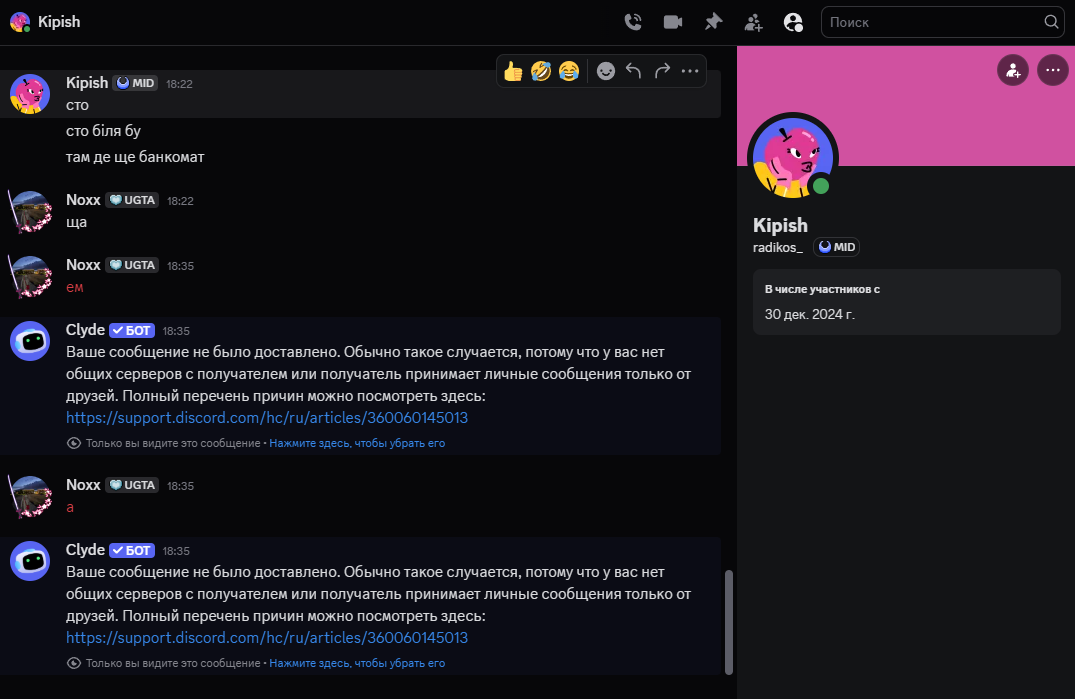Send friend request button in profile banner
1075x699 pixels.
click(1013, 70)
